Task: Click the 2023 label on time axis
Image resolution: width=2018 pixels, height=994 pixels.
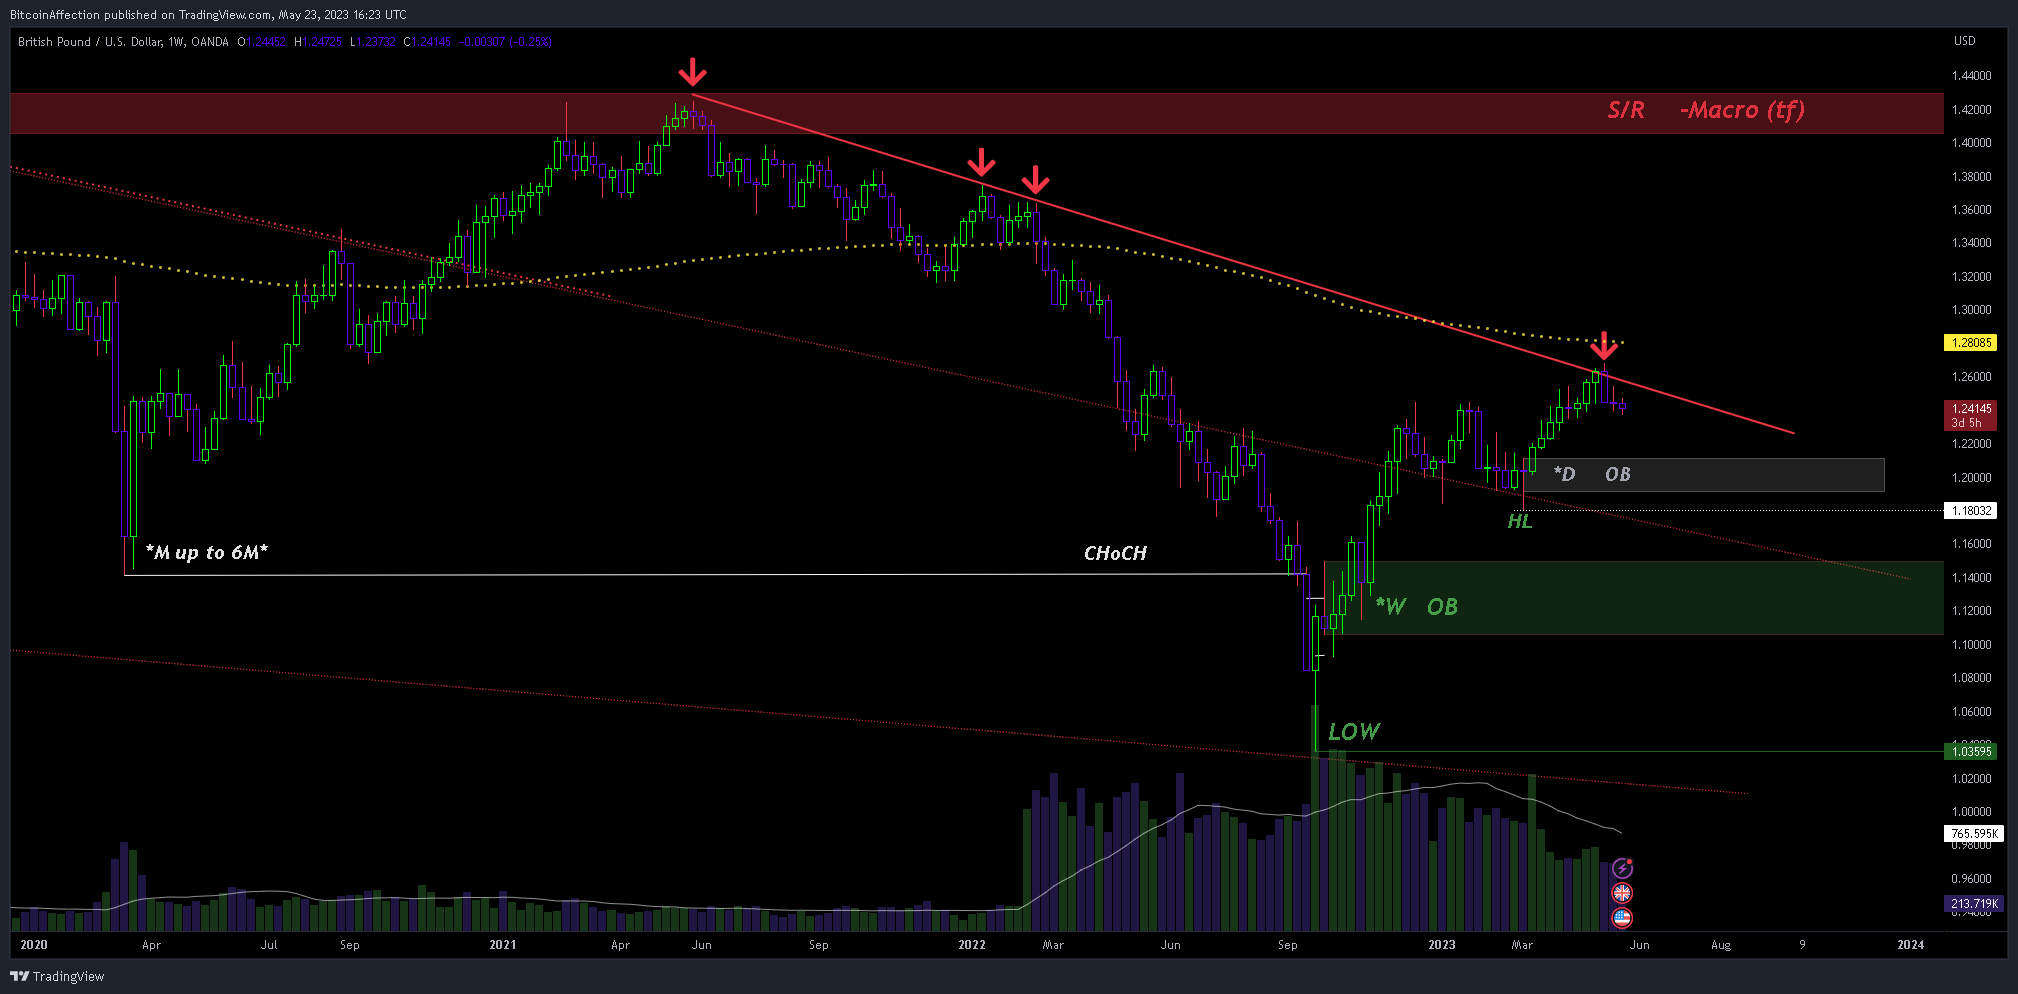Action: tap(1442, 945)
